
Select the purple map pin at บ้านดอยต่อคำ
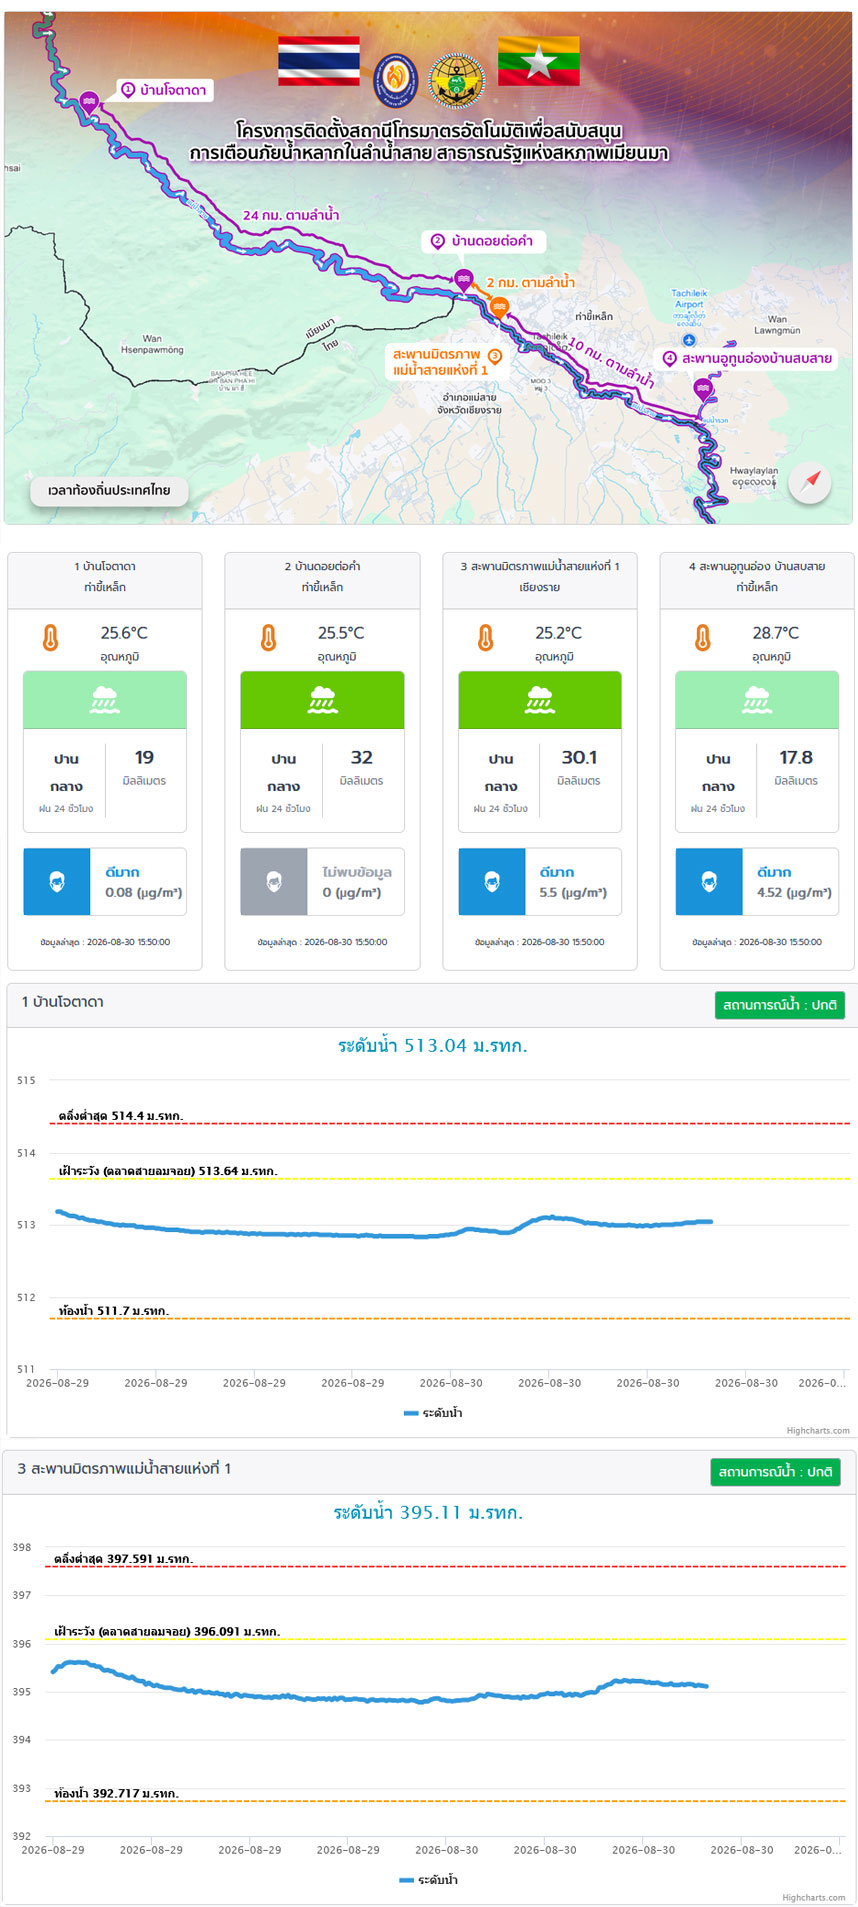click(463, 280)
